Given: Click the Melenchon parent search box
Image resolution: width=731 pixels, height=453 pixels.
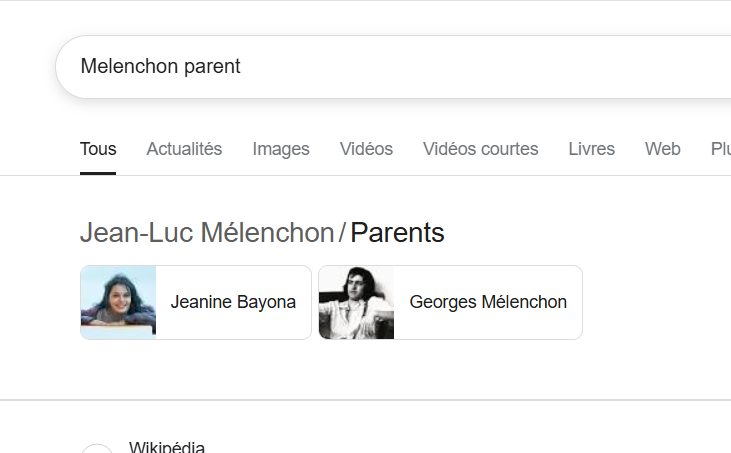Looking at the screenshot, I should (x=400, y=67).
